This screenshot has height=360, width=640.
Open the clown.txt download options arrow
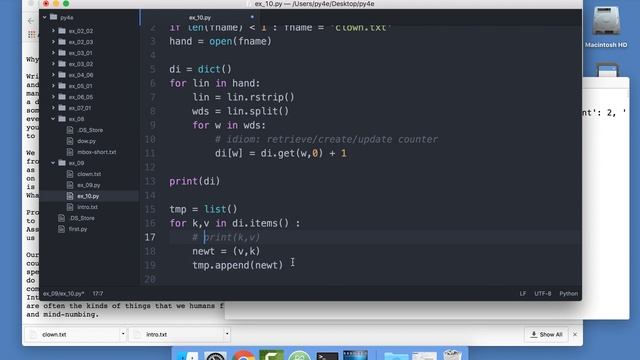(x=123, y=334)
